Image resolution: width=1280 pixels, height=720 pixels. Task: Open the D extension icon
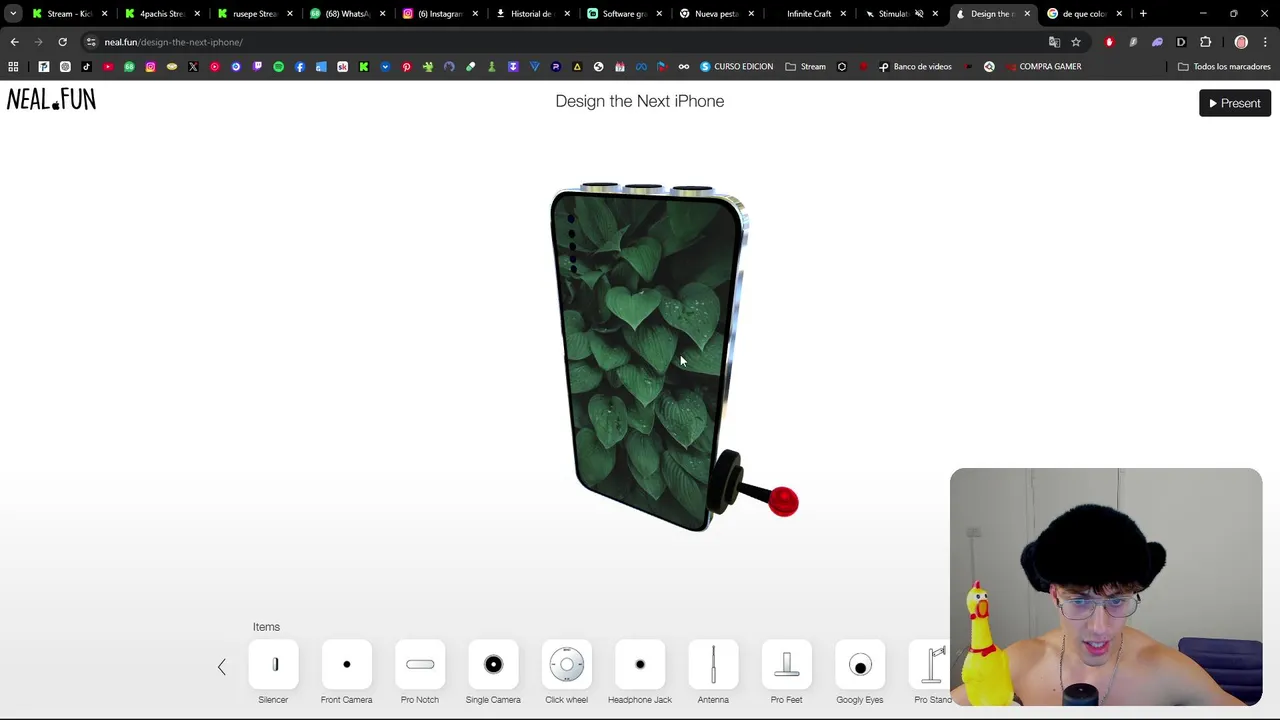coord(1181,42)
